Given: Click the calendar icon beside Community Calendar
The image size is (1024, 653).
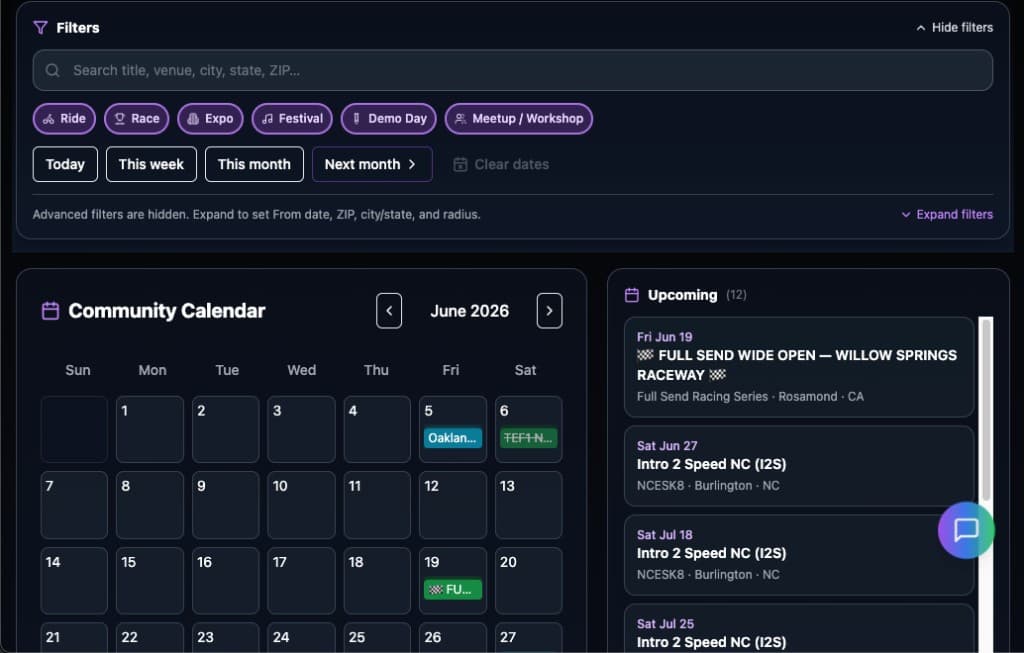Looking at the screenshot, I should tap(50, 311).
